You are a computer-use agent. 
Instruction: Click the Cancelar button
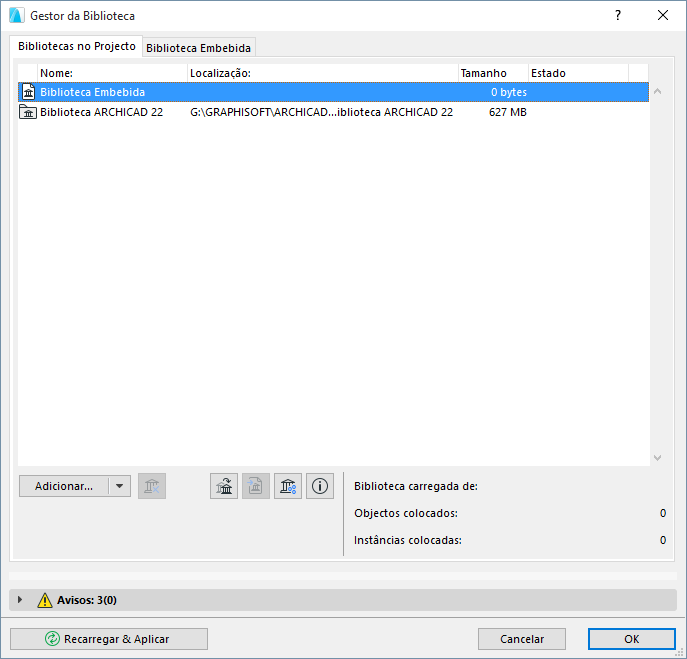(x=522, y=639)
